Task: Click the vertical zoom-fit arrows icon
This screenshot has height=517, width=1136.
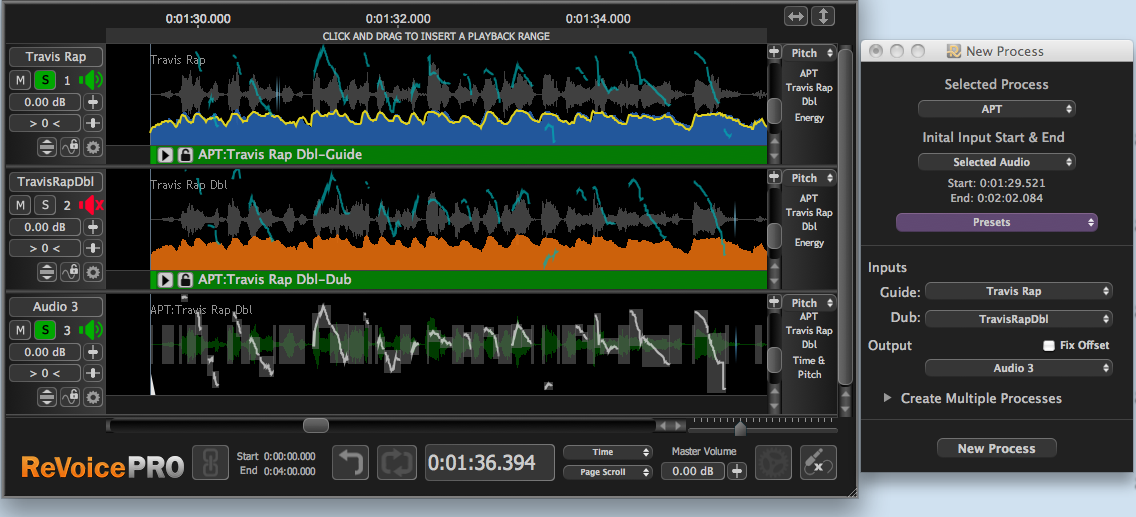Action: click(823, 16)
